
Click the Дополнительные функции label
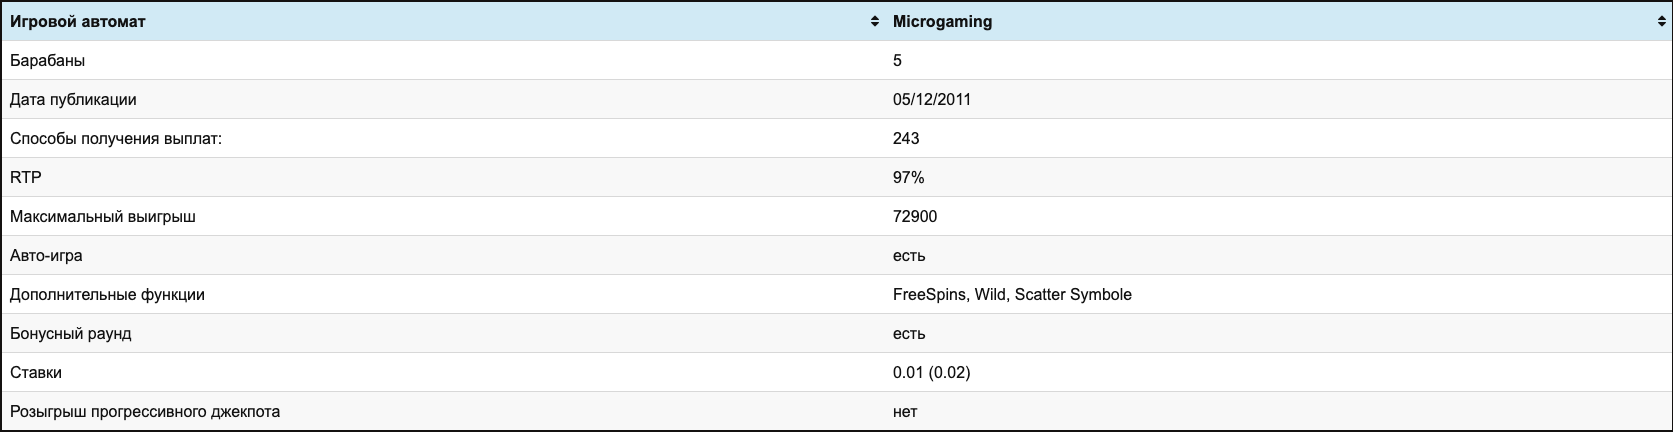pos(107,294)
